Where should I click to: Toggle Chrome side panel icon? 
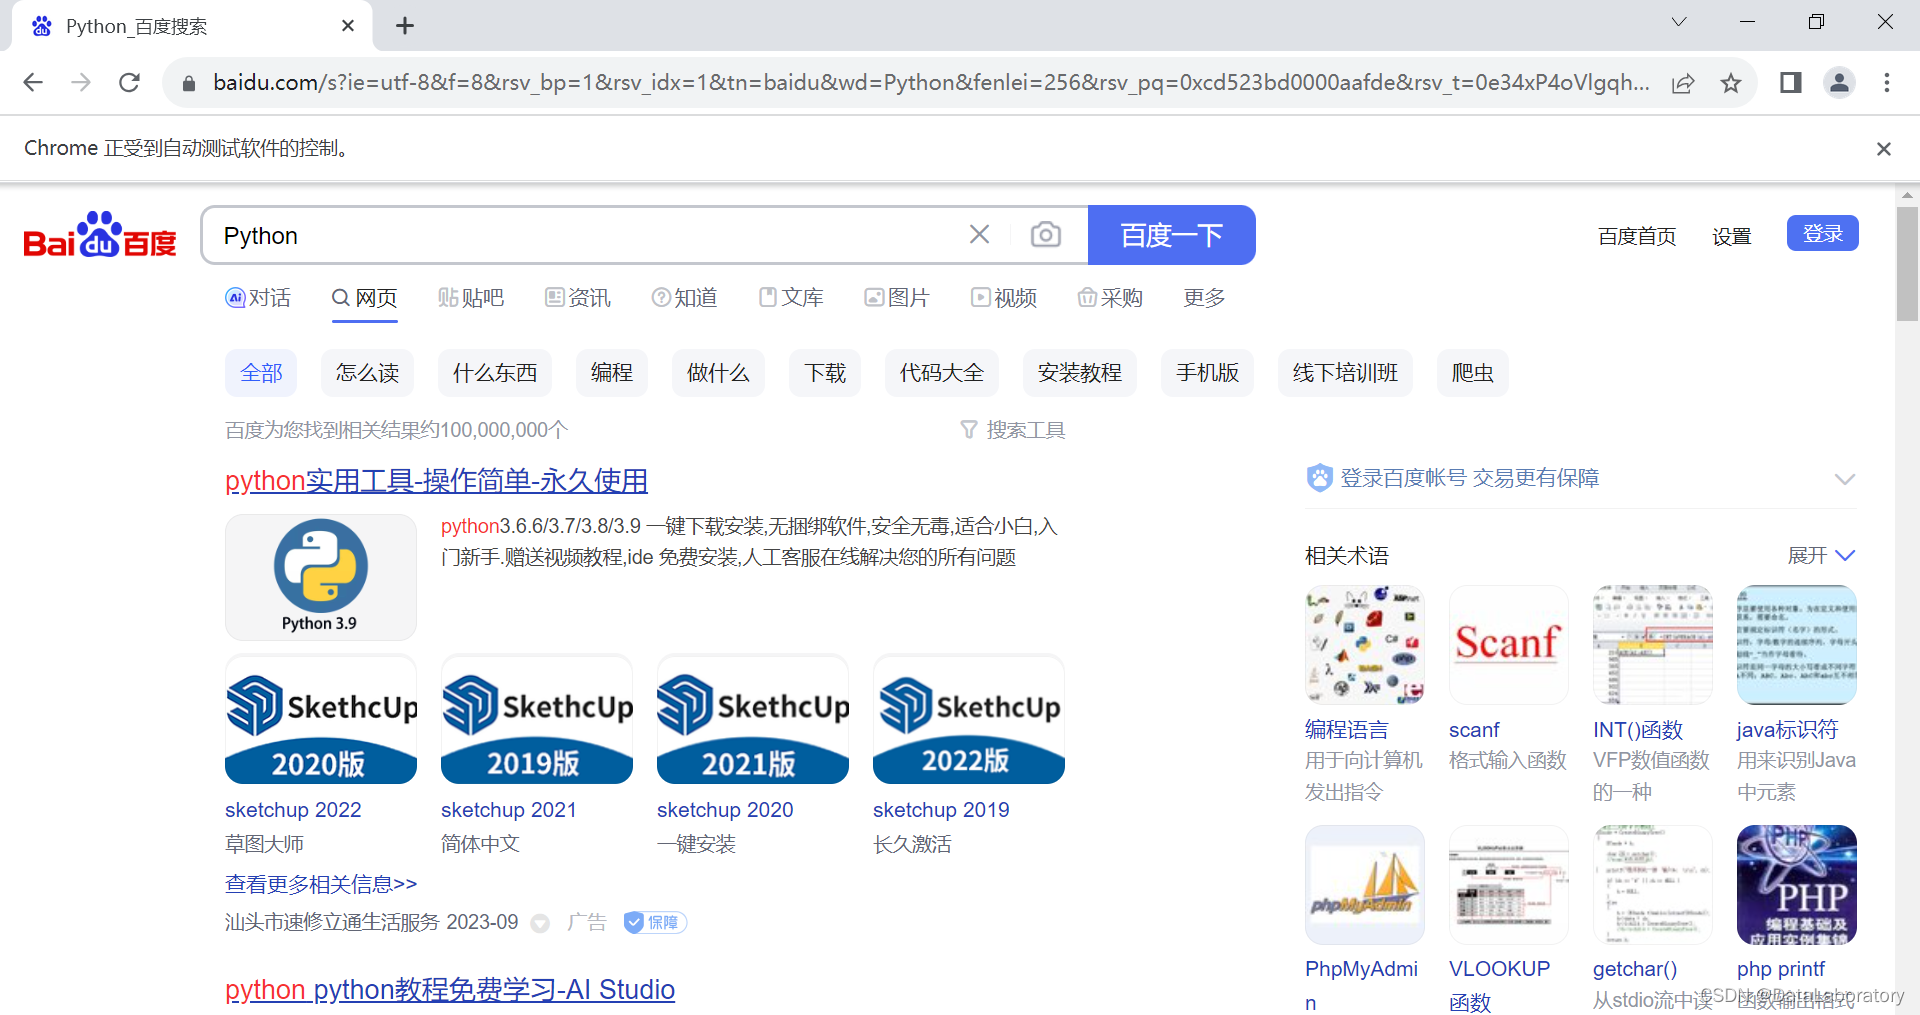coord(1791,83)
